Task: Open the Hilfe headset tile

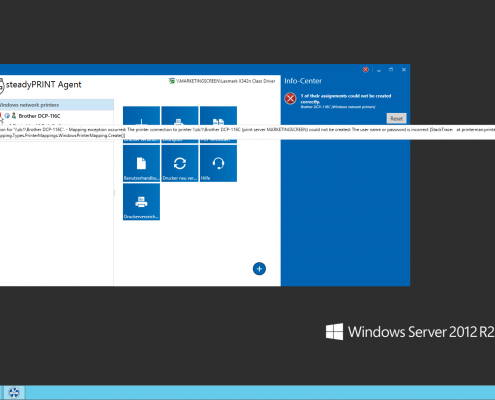Action: pos(218,163)
